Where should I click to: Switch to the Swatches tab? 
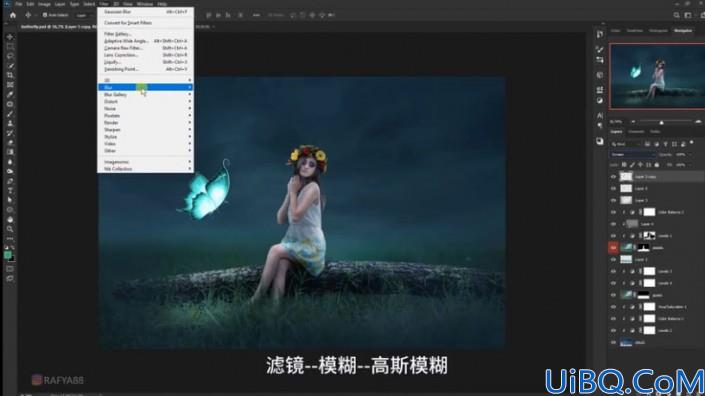point(635,31)
